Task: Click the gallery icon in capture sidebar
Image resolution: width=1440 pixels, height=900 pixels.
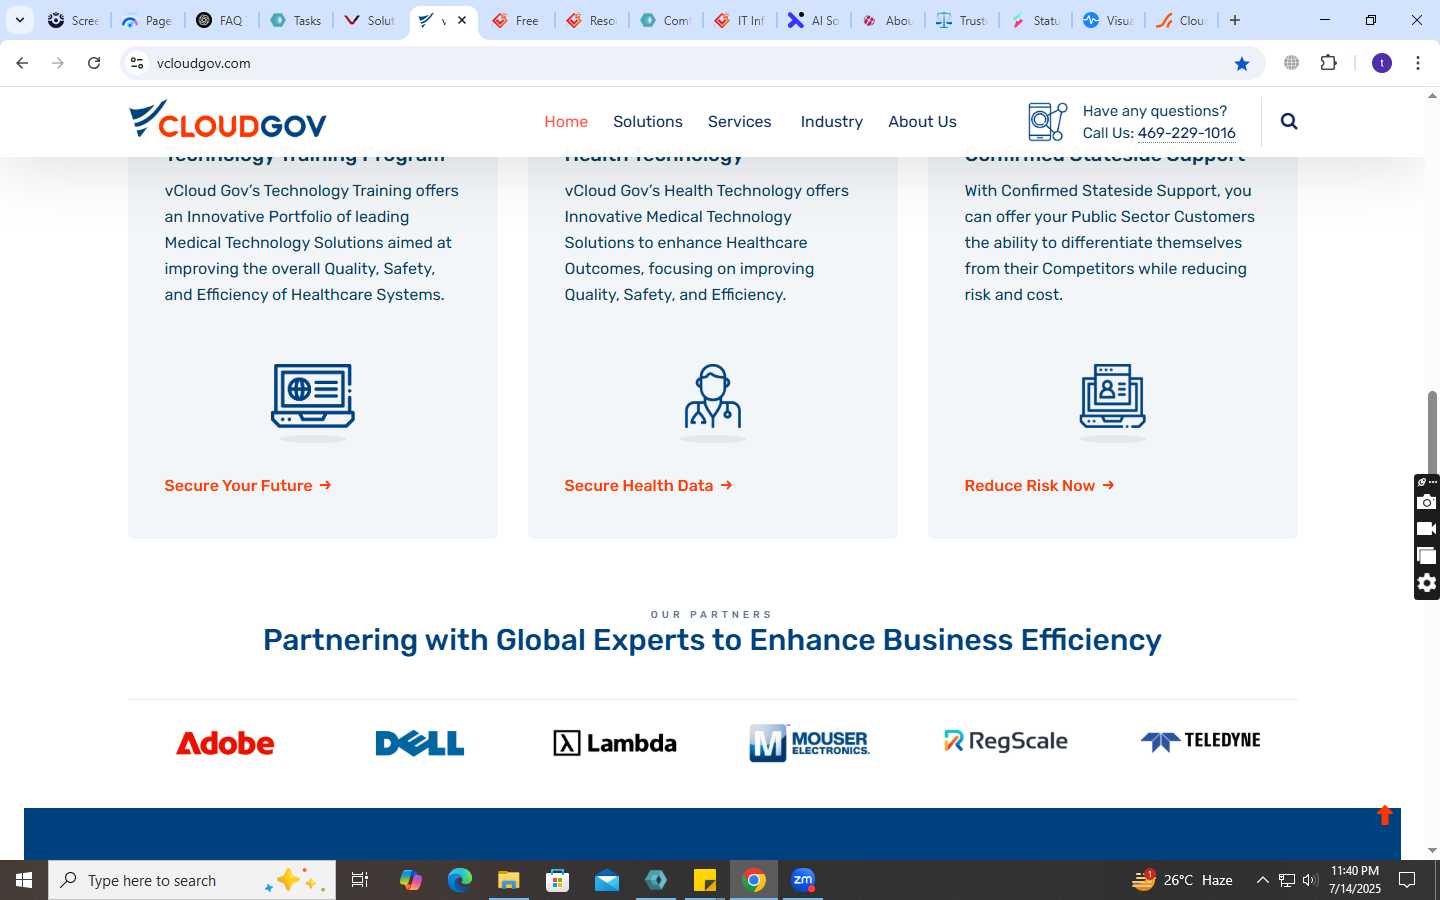Action: [x=1427, y=556]
